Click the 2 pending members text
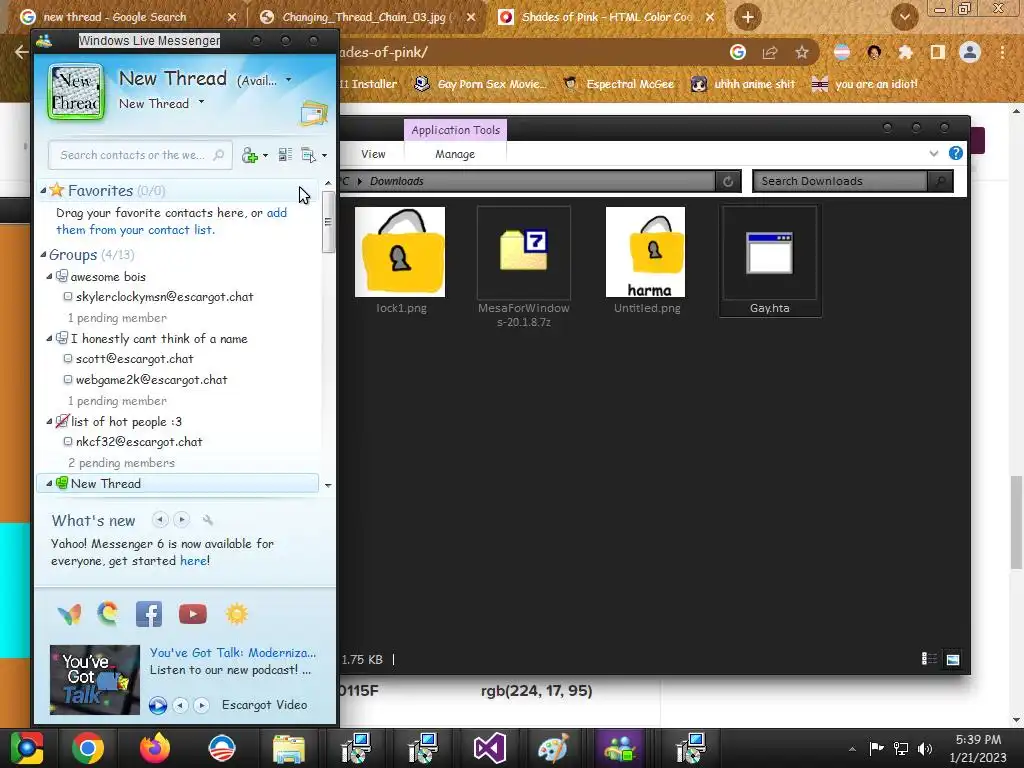1024x768 pixels. [121, 463]
